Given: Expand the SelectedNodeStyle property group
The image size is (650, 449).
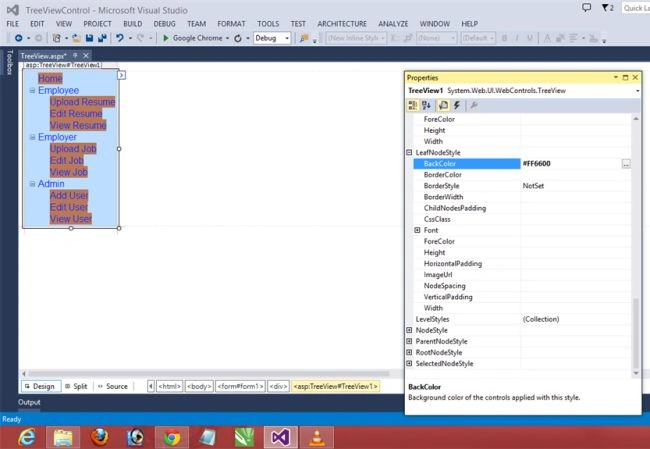Looking at the screenshot, I should pos(410,364).
